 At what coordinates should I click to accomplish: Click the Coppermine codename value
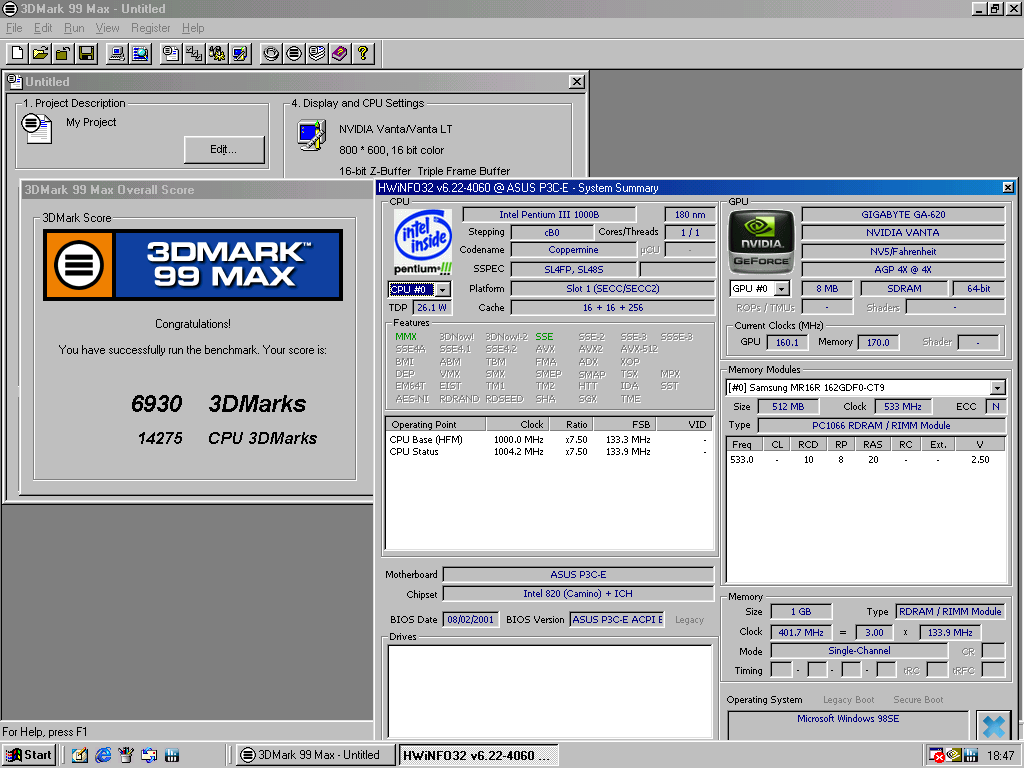(x=573, y=250)
